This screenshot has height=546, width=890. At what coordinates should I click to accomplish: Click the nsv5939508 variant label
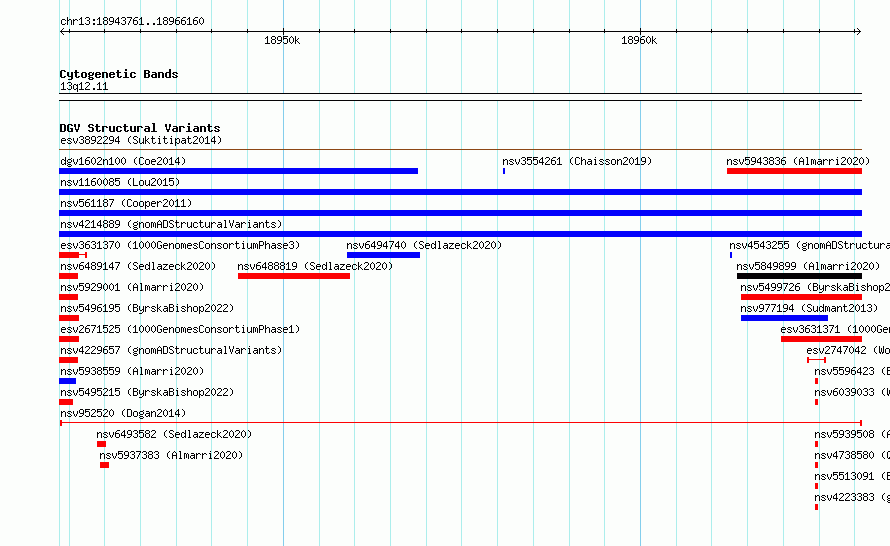coord(852,434)
